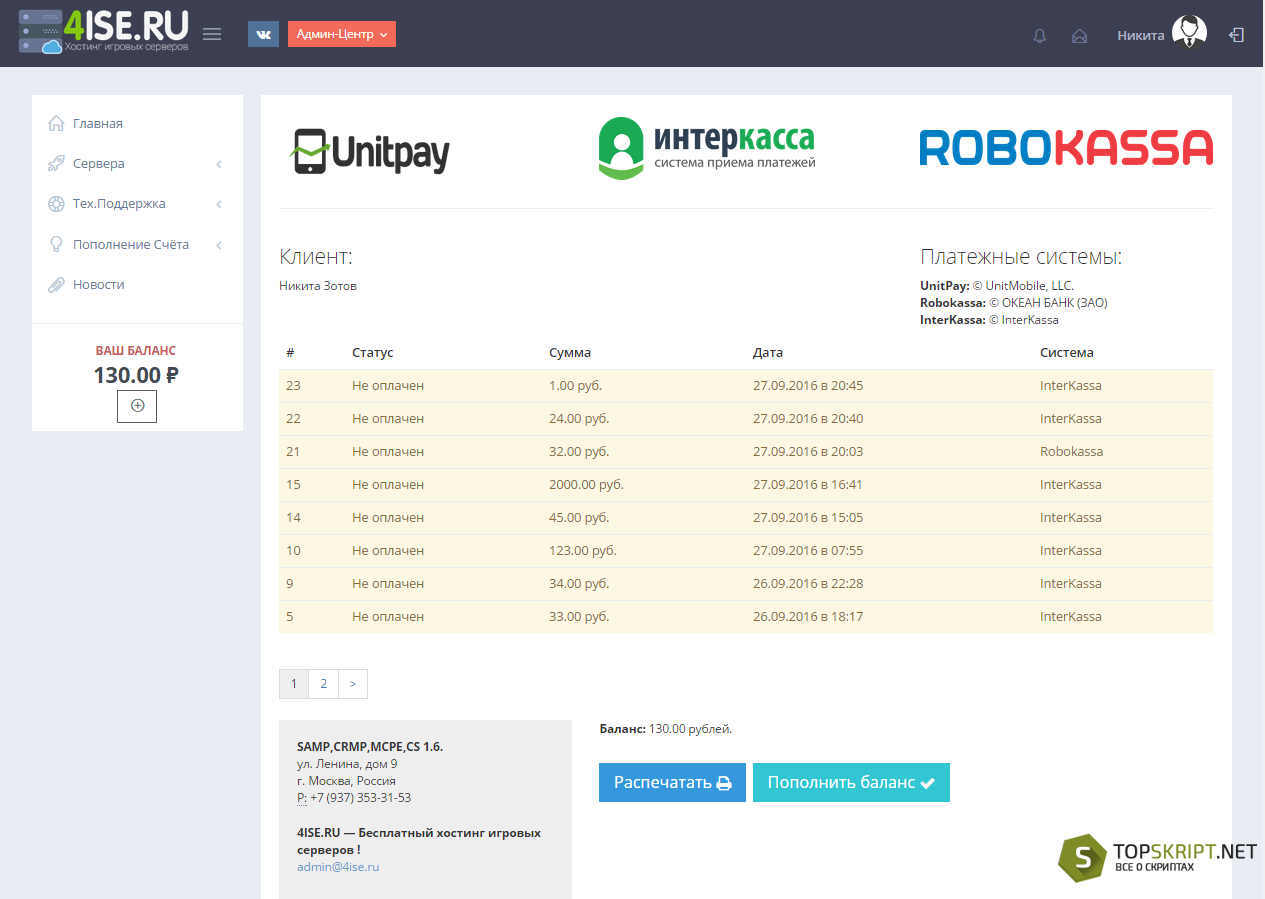Image resolution: width=1265 pixels, height=899 pixels.
Task: Expand the Пополнение Счёта chevron
Action: coord(219,245)
